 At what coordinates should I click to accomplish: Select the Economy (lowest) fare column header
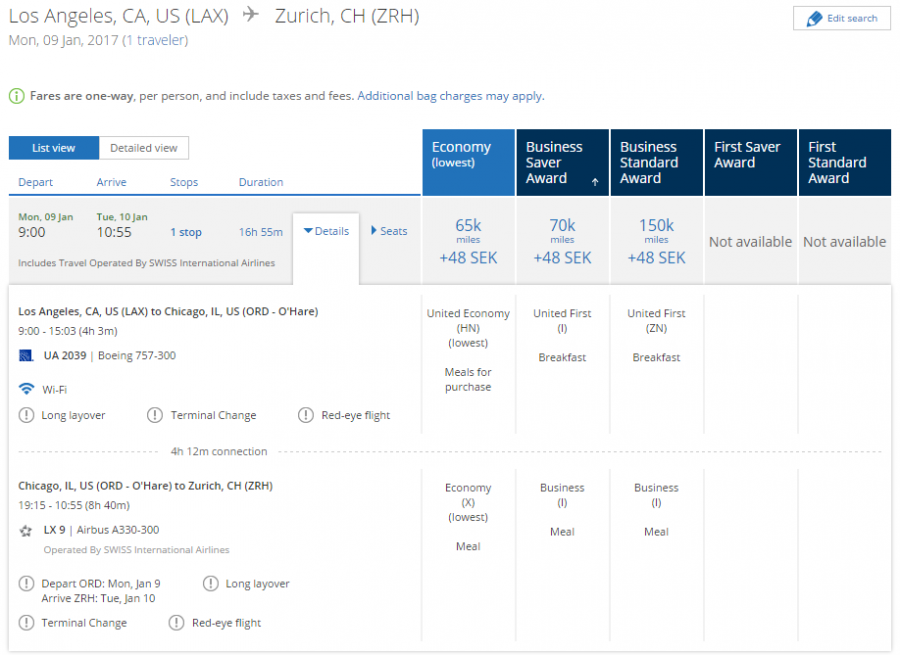468,162
